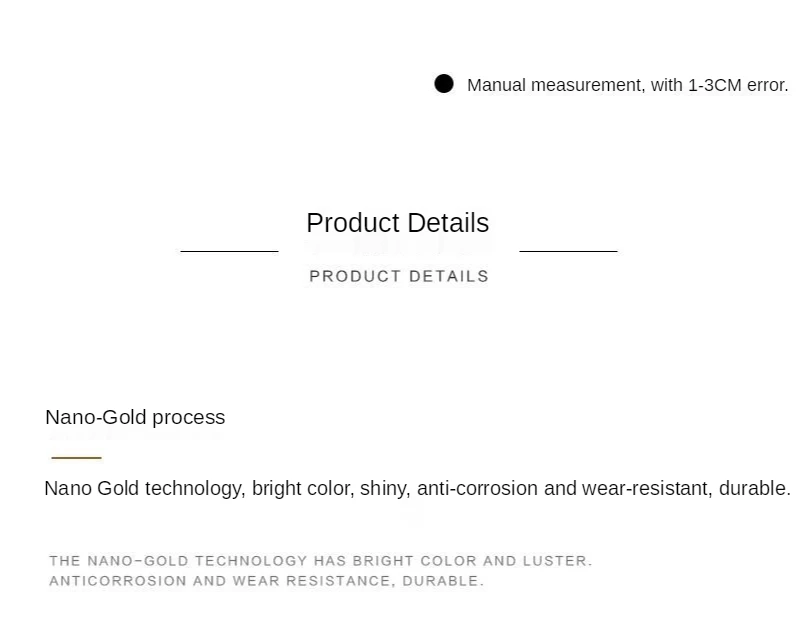Viewport: 799px width, 633px height.
Task: Click the uppercase "PRODUCT DETAILS" subtitle
Action: coord(399,276)
